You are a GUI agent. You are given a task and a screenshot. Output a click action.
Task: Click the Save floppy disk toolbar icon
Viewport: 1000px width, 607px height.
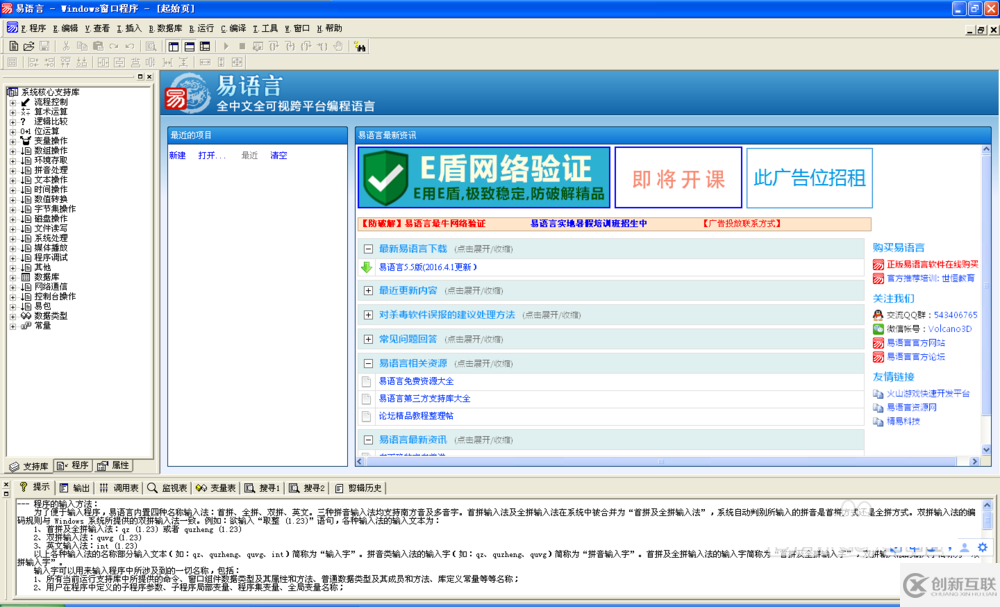pos(44,46)
